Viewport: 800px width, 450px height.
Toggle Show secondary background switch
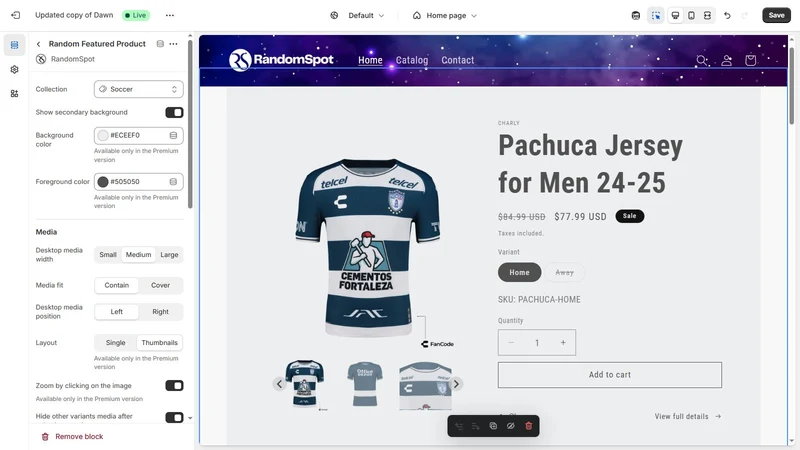pyautogui.click(x=174, y=112)
